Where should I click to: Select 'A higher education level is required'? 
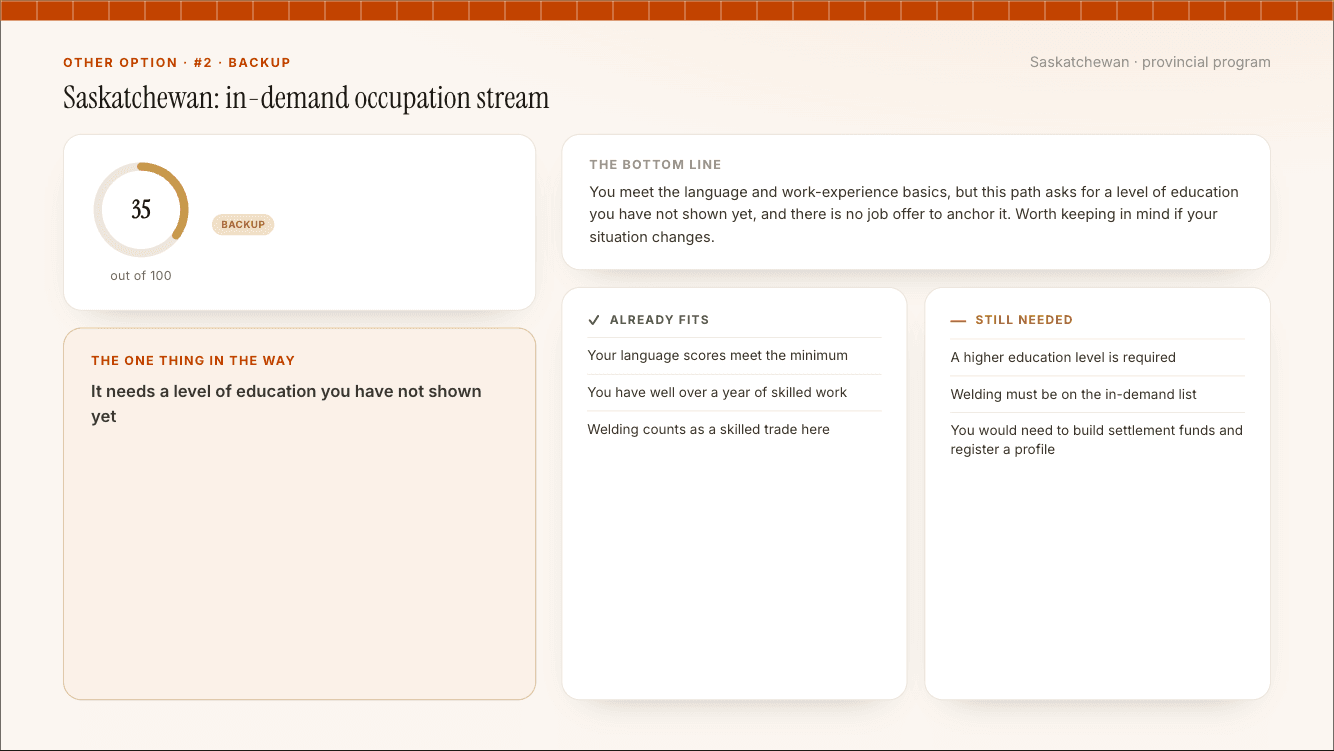pos(1063,358)
